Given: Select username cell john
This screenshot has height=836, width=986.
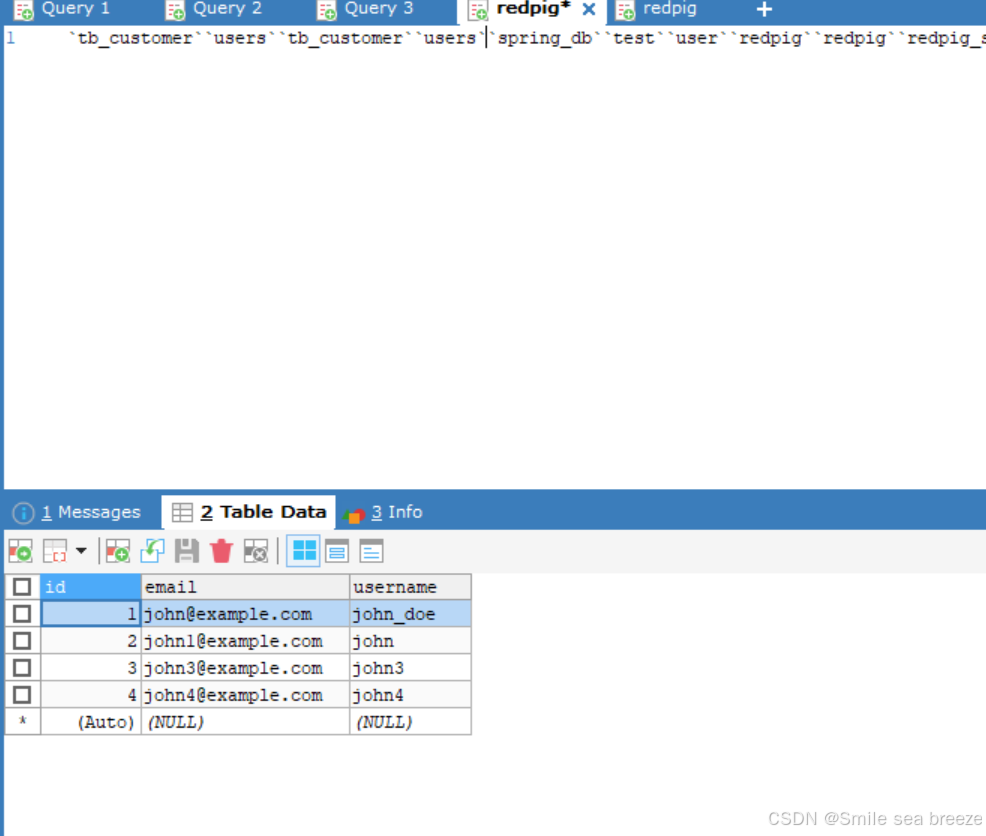Looking at the screenshot, I should (410, 641).
